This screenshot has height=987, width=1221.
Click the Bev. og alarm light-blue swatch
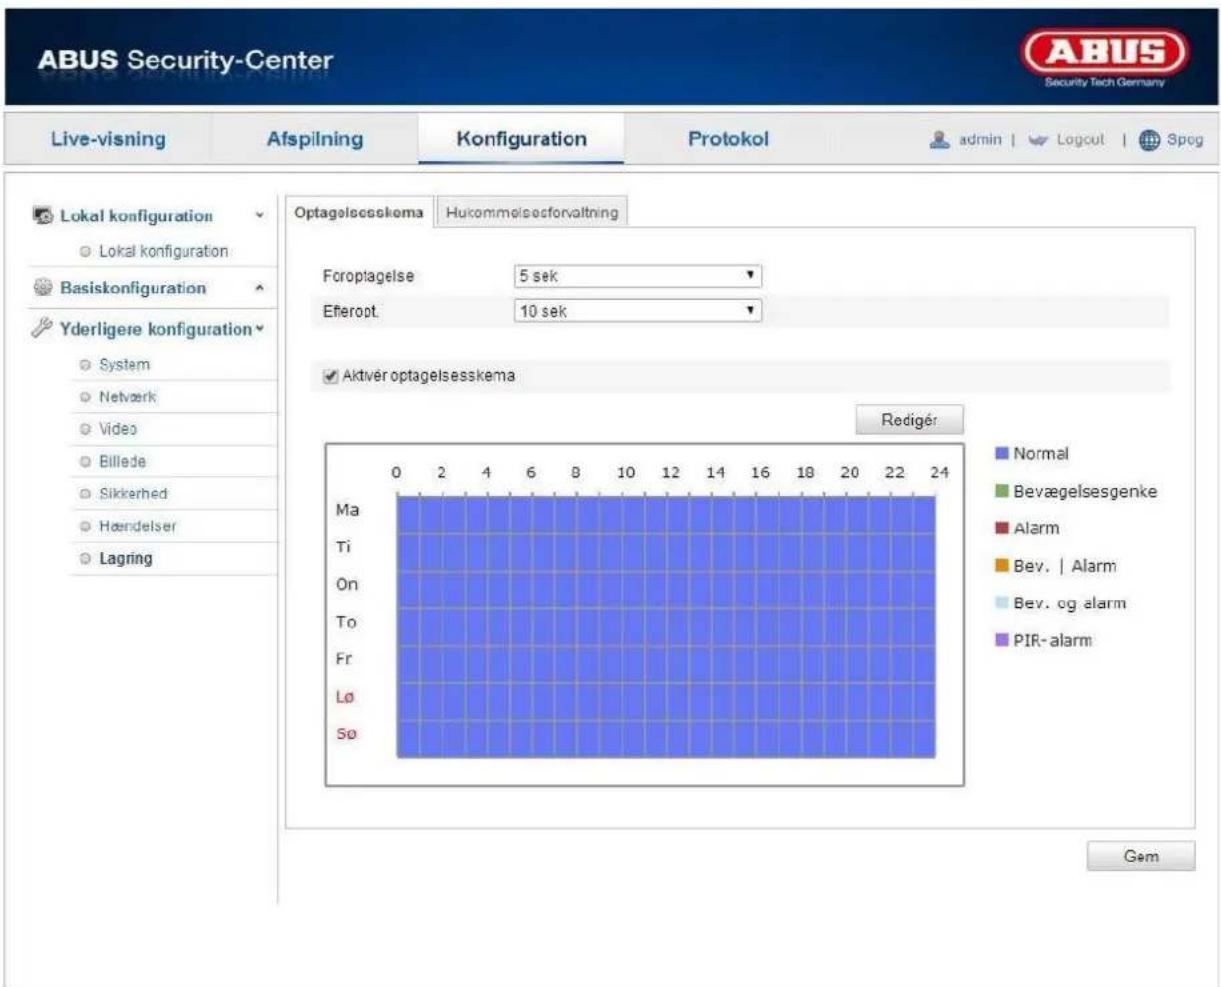click(1001, 603)
